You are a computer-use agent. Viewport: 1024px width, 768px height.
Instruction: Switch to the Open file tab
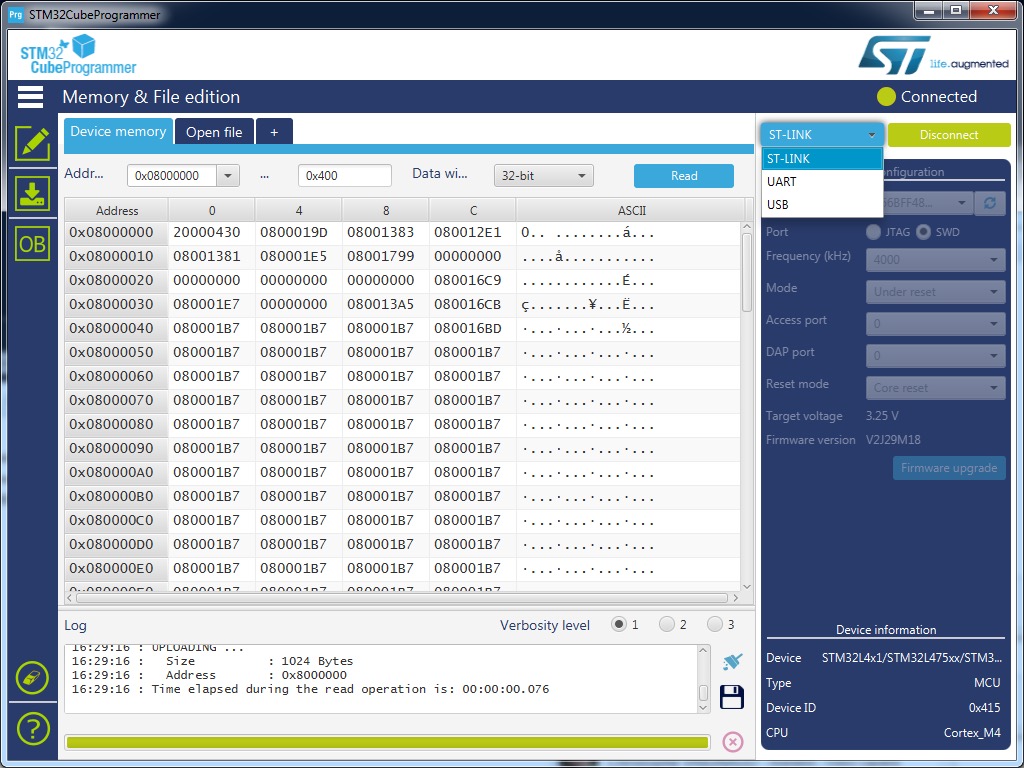pos(214,132)
